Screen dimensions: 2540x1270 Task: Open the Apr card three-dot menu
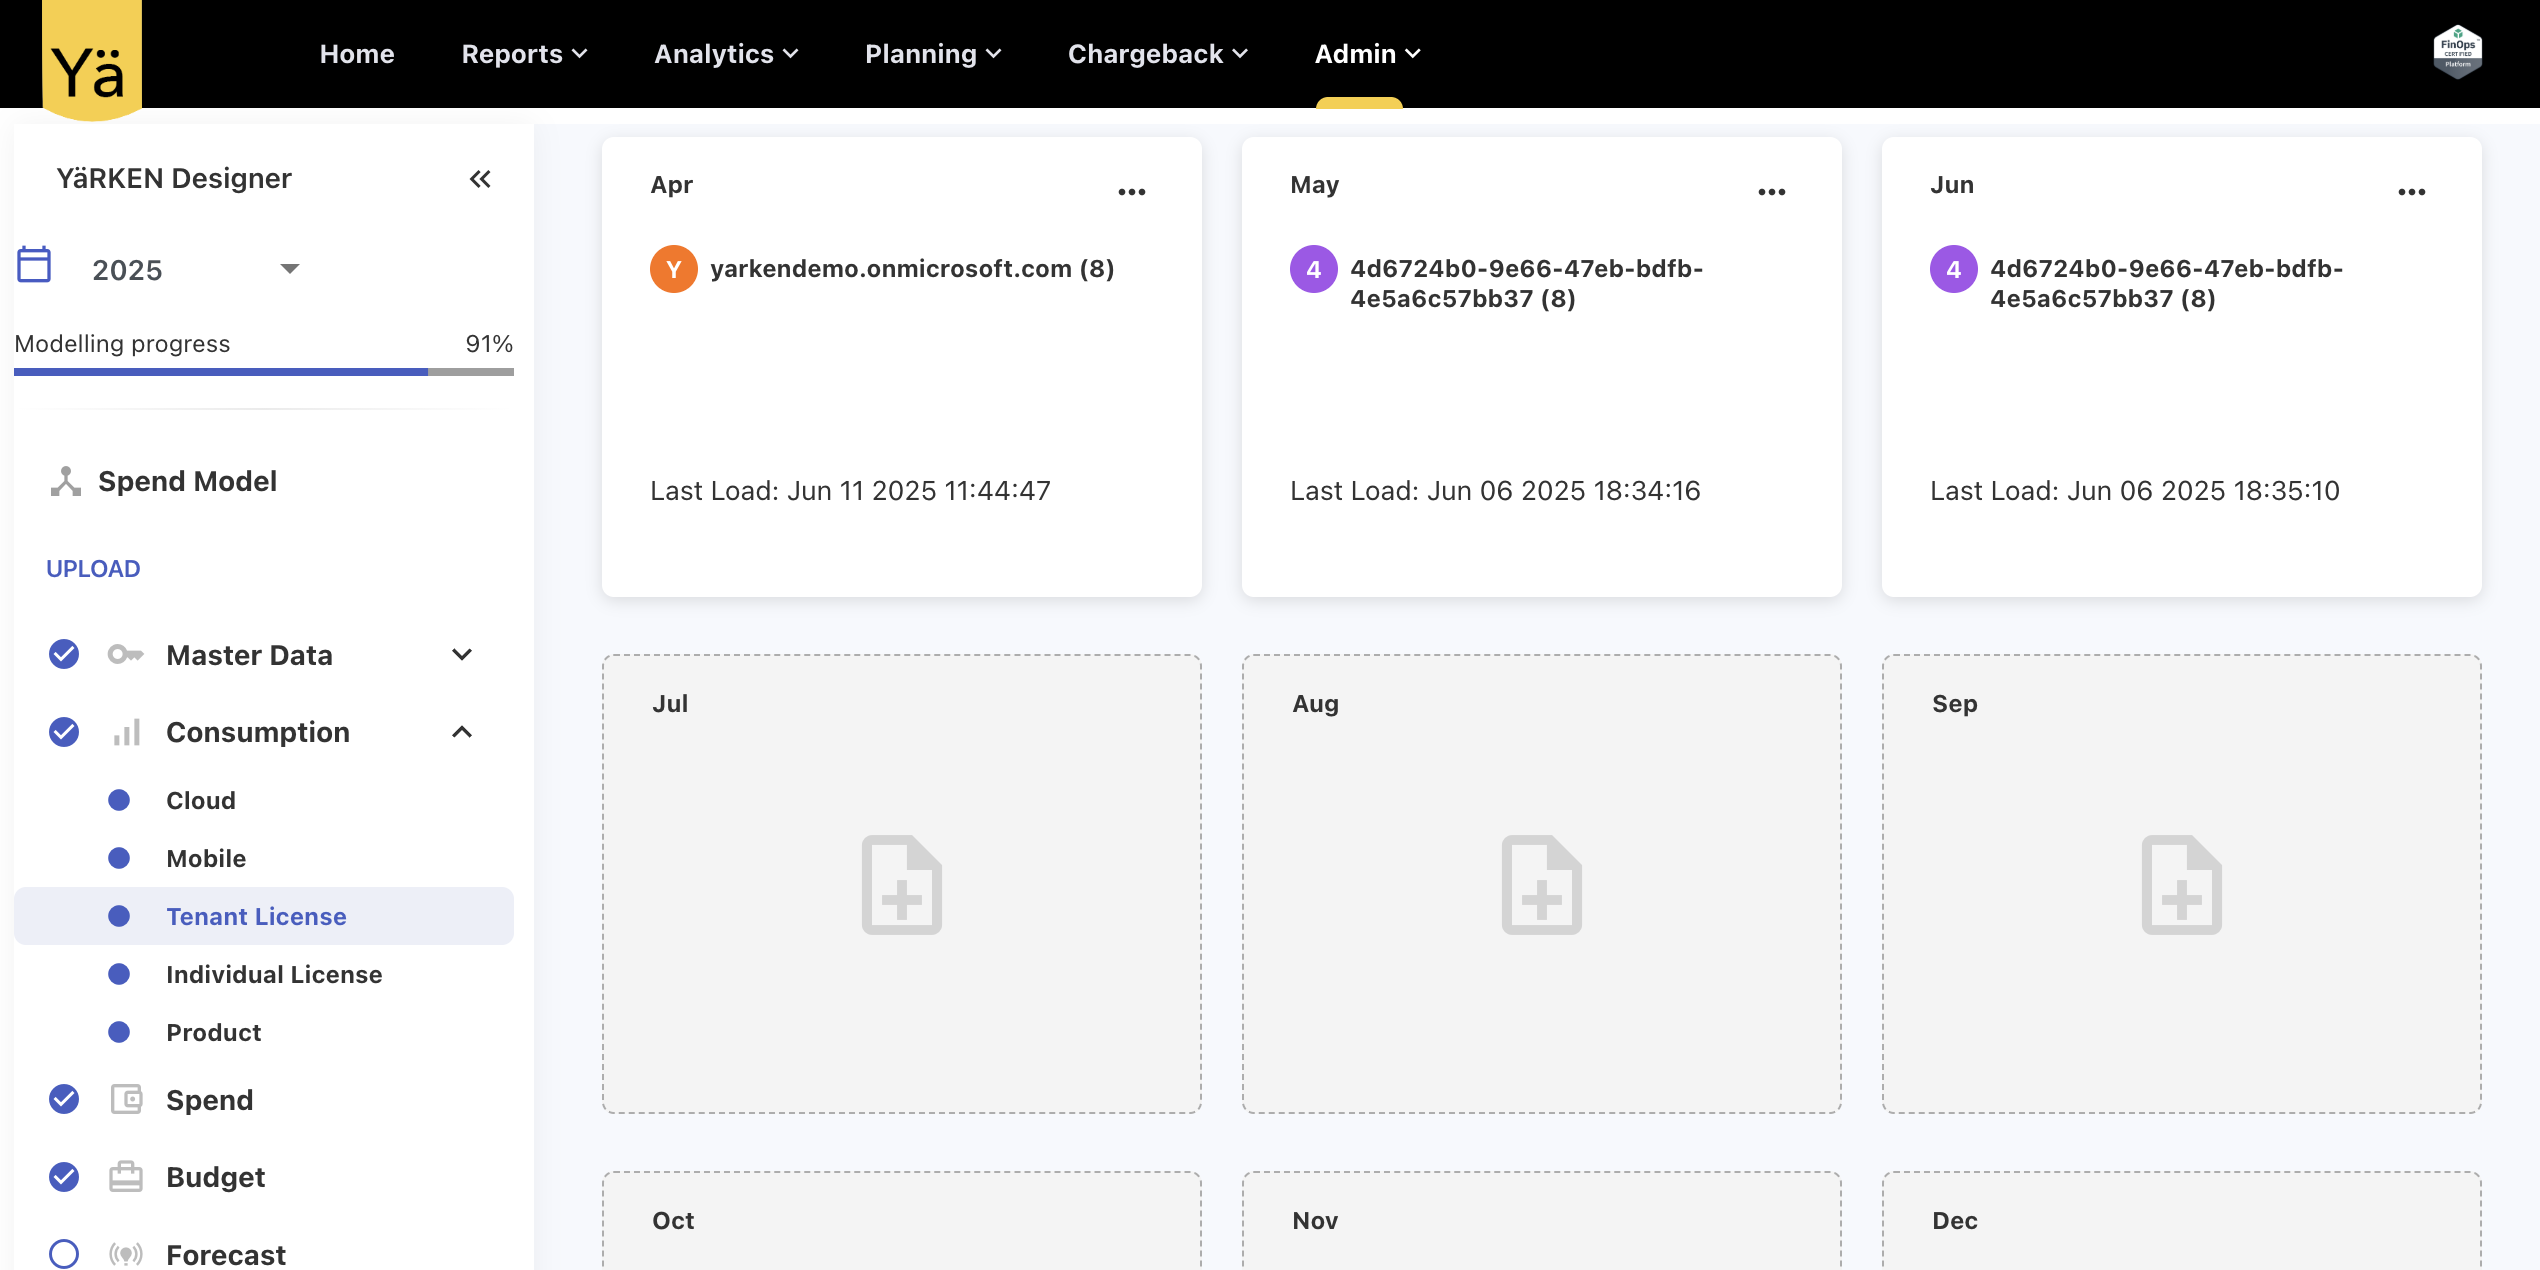(x=1131, y=191)
